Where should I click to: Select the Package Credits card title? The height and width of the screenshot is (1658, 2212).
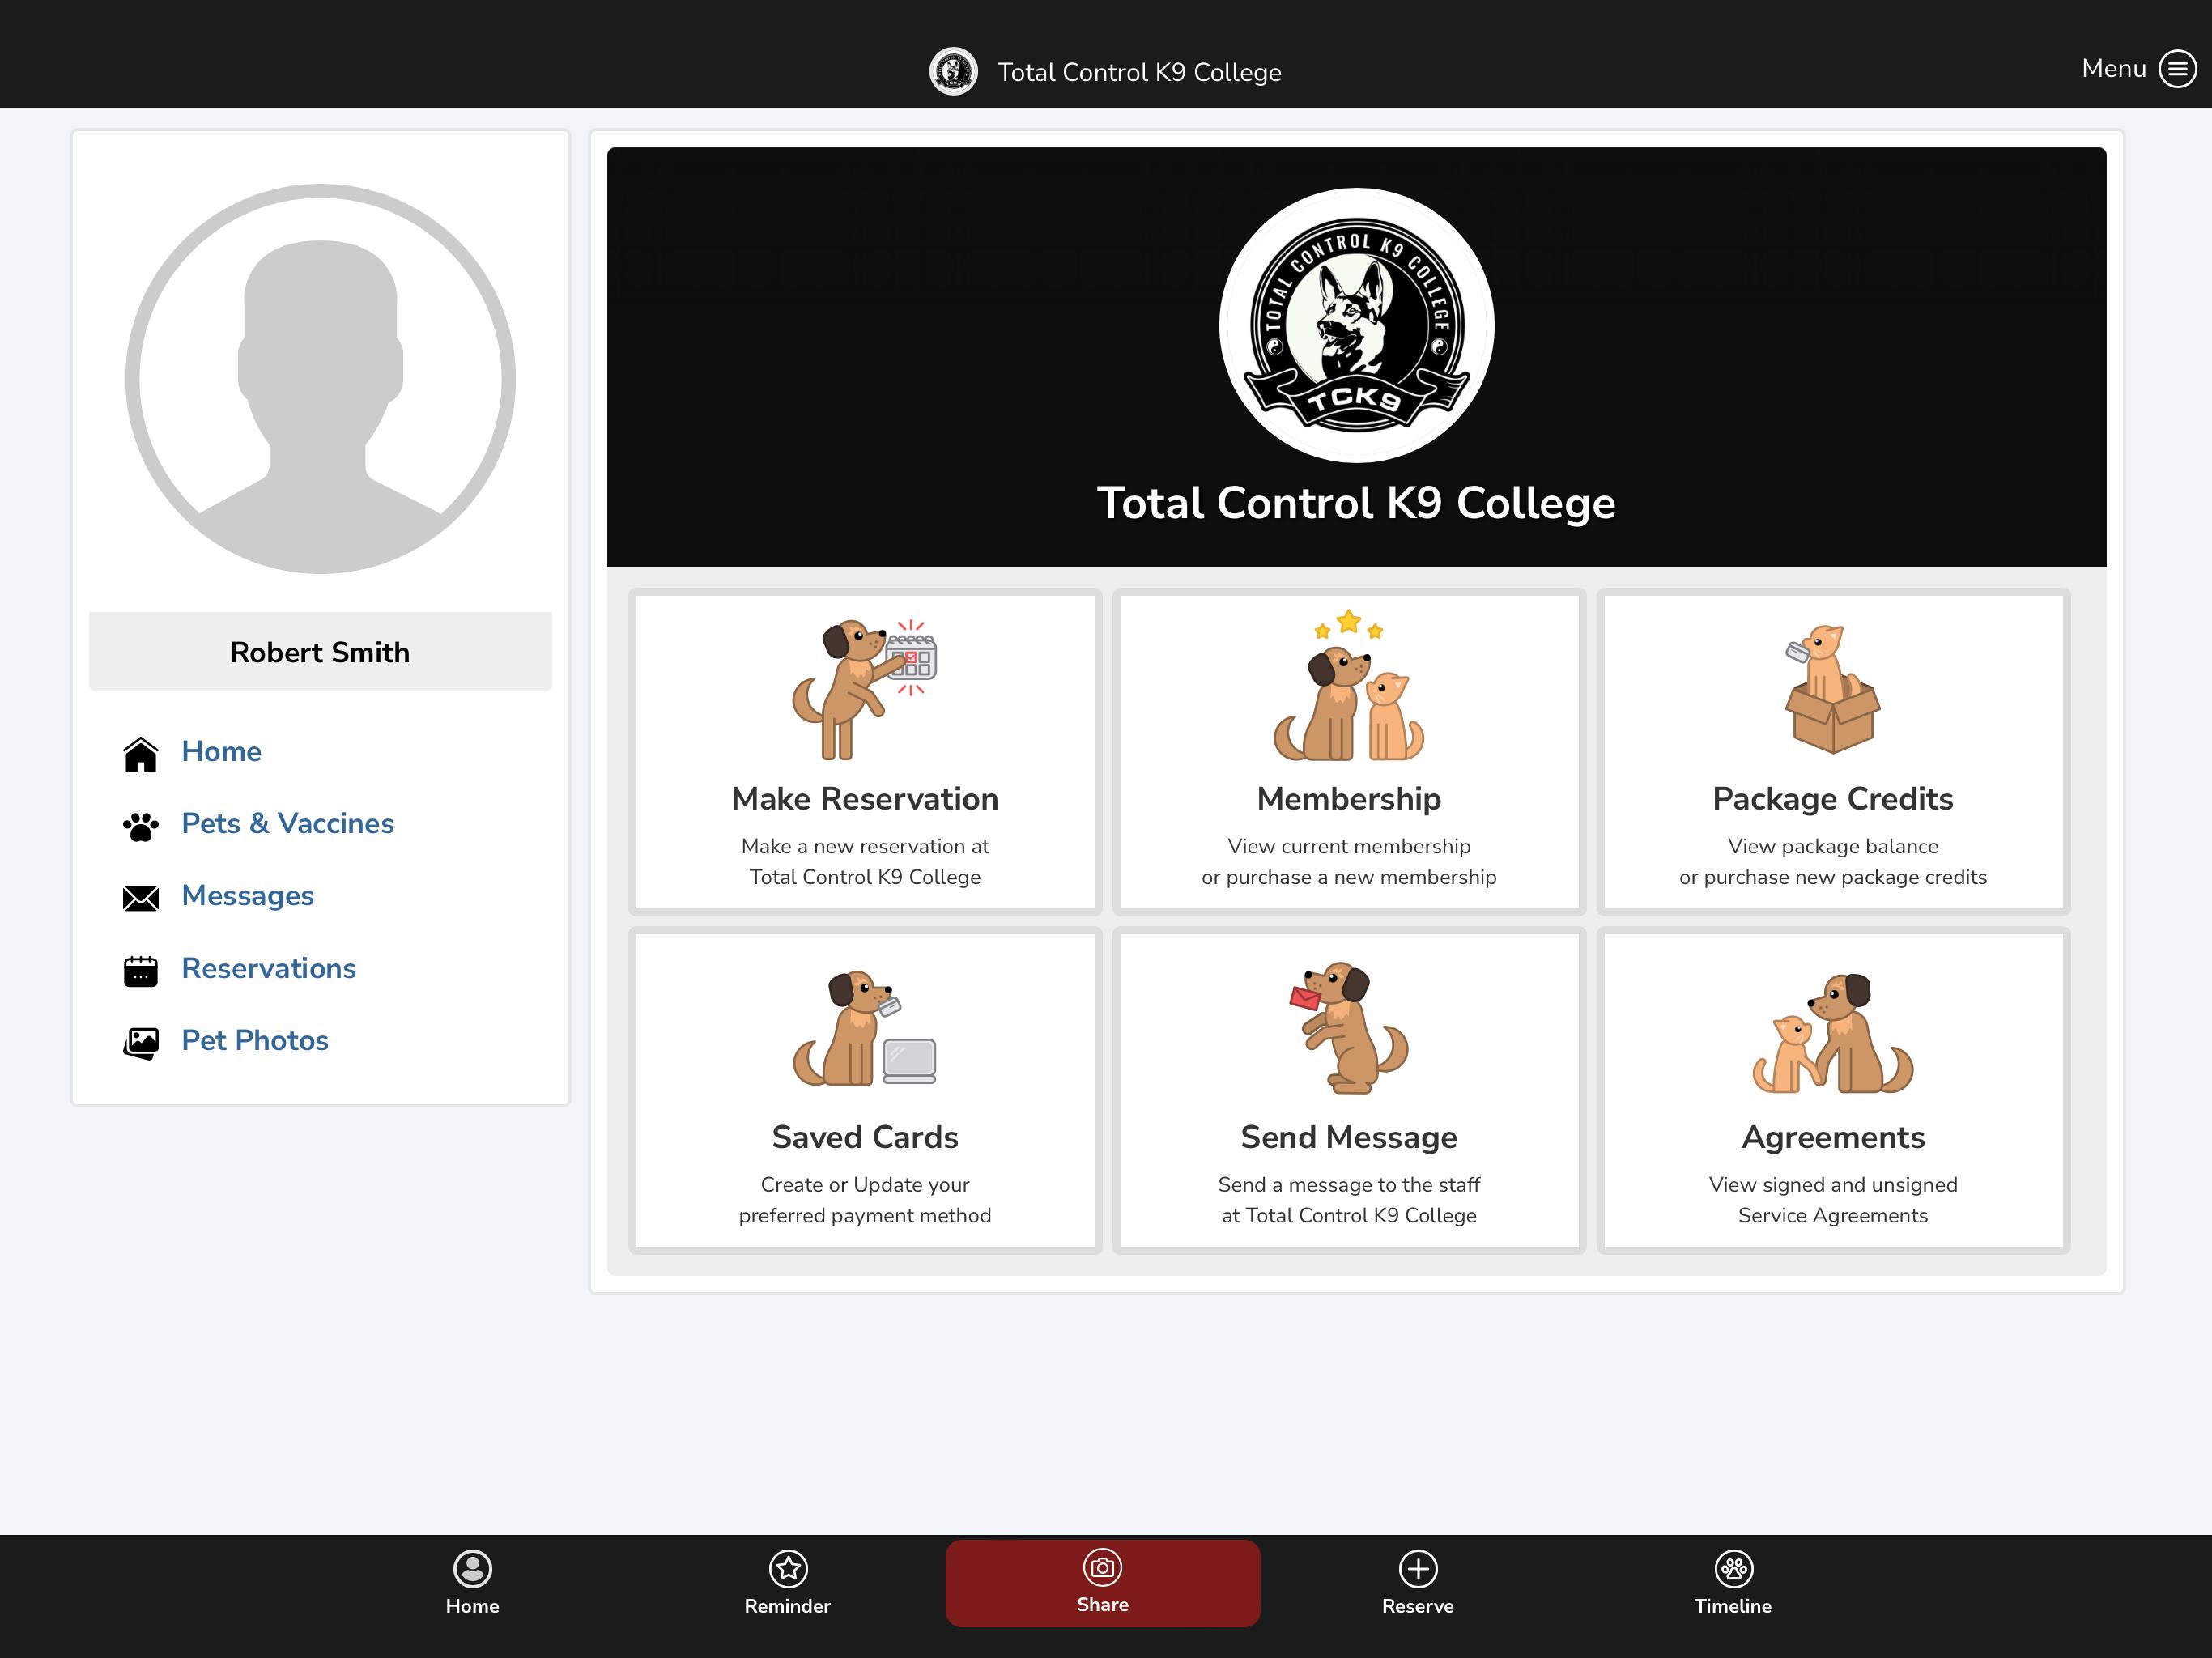click(x=1832, y=798)
